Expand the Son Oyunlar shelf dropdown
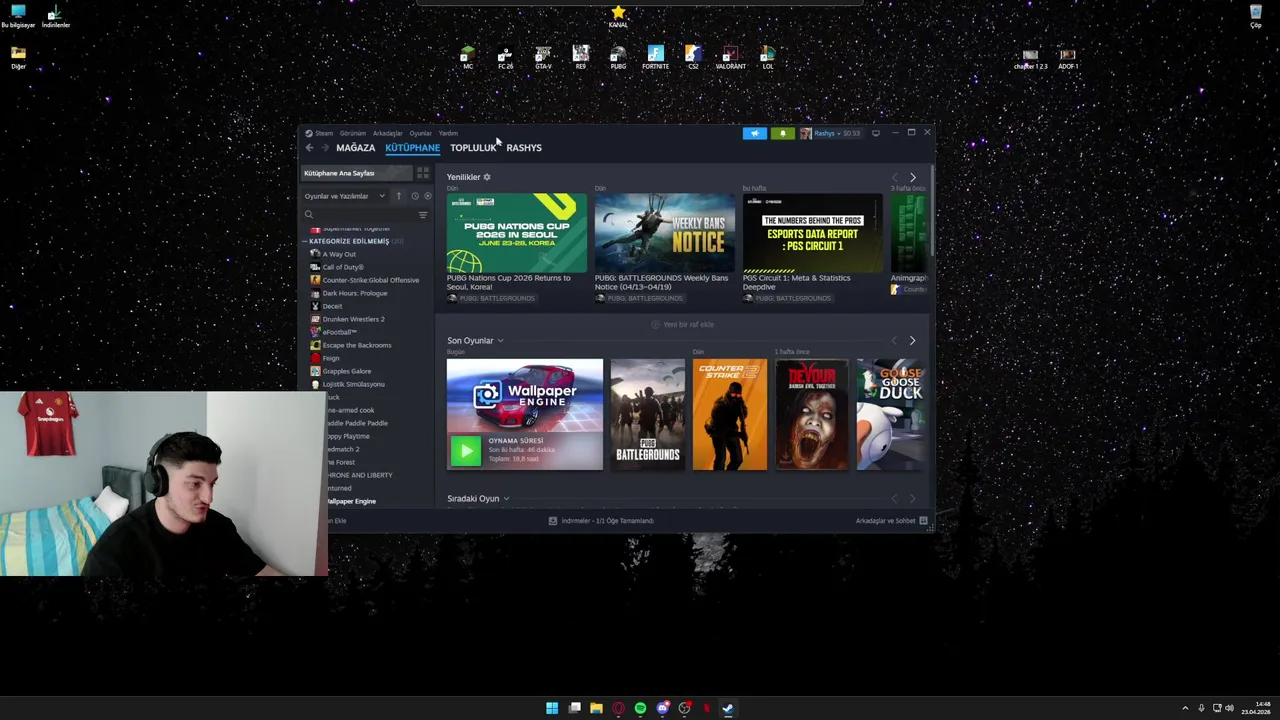Image resolution: width=1280 pixels, height=720 pixels. tap(500, 341)
